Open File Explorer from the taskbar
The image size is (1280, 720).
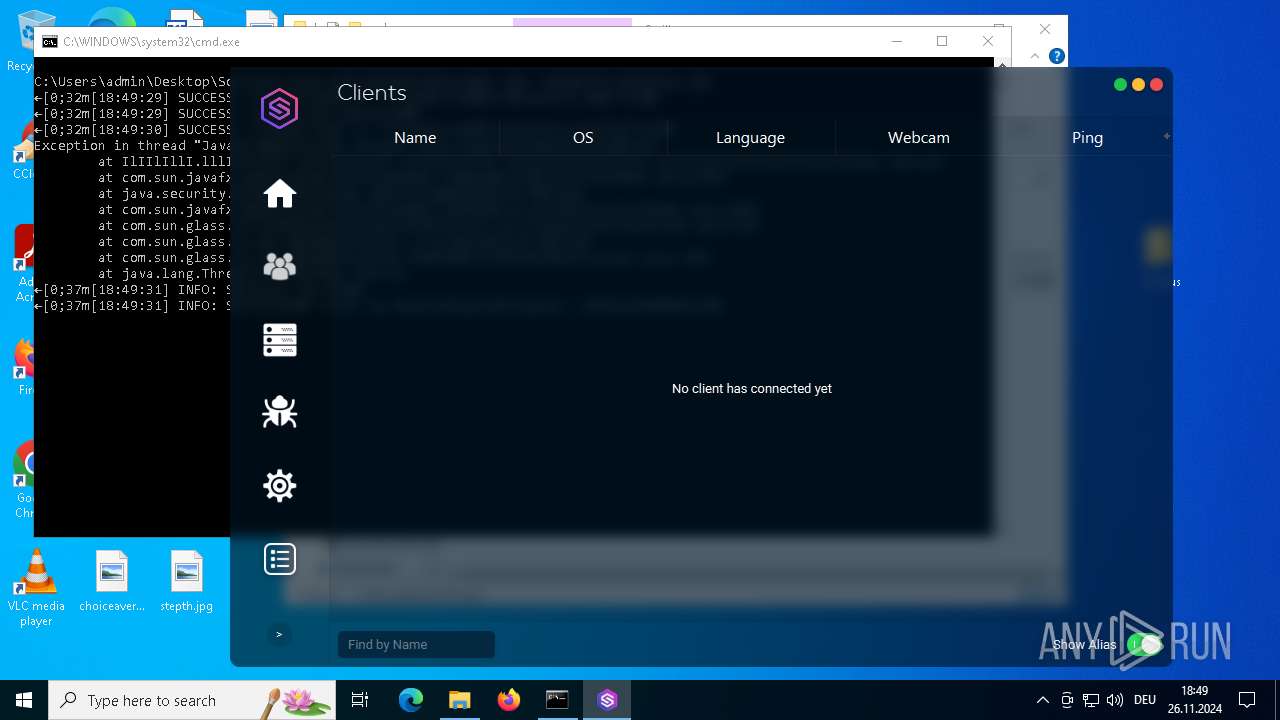click(x=459, y=700)
